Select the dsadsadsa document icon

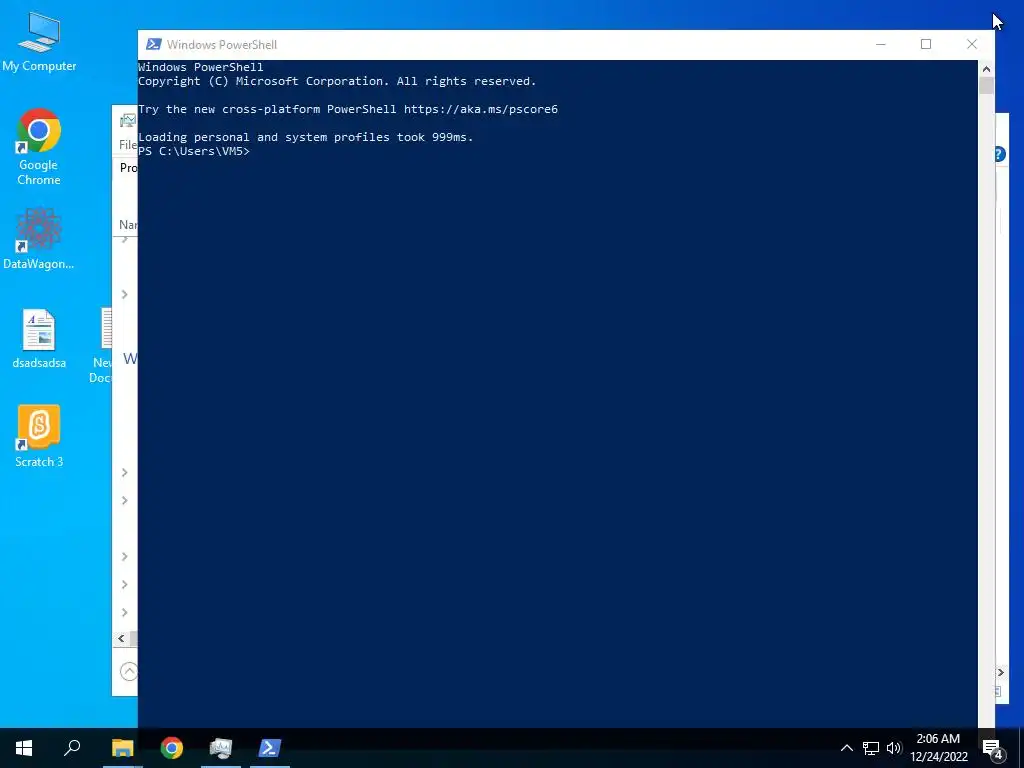39,339
